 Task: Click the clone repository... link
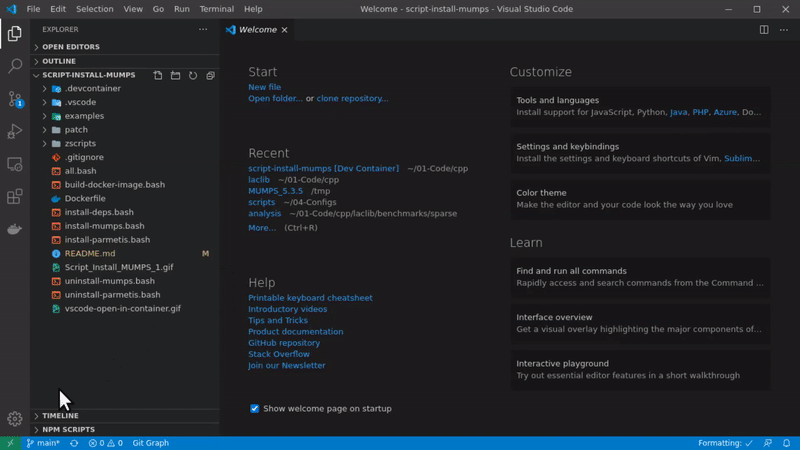coord(352,98)
